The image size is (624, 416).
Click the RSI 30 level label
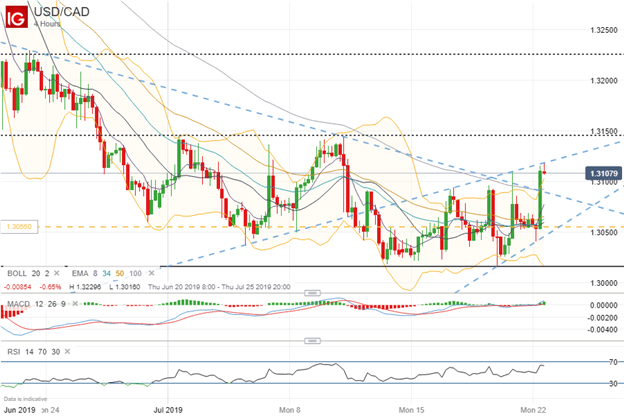pyautogui.click(x=613, y=384)
